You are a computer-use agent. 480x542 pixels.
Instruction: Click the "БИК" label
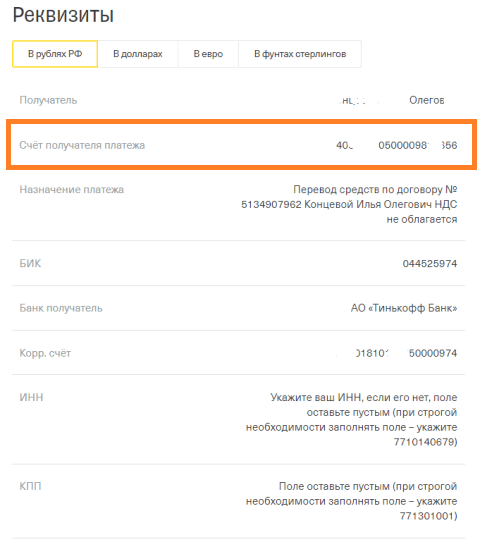click(x=30, y=263)
